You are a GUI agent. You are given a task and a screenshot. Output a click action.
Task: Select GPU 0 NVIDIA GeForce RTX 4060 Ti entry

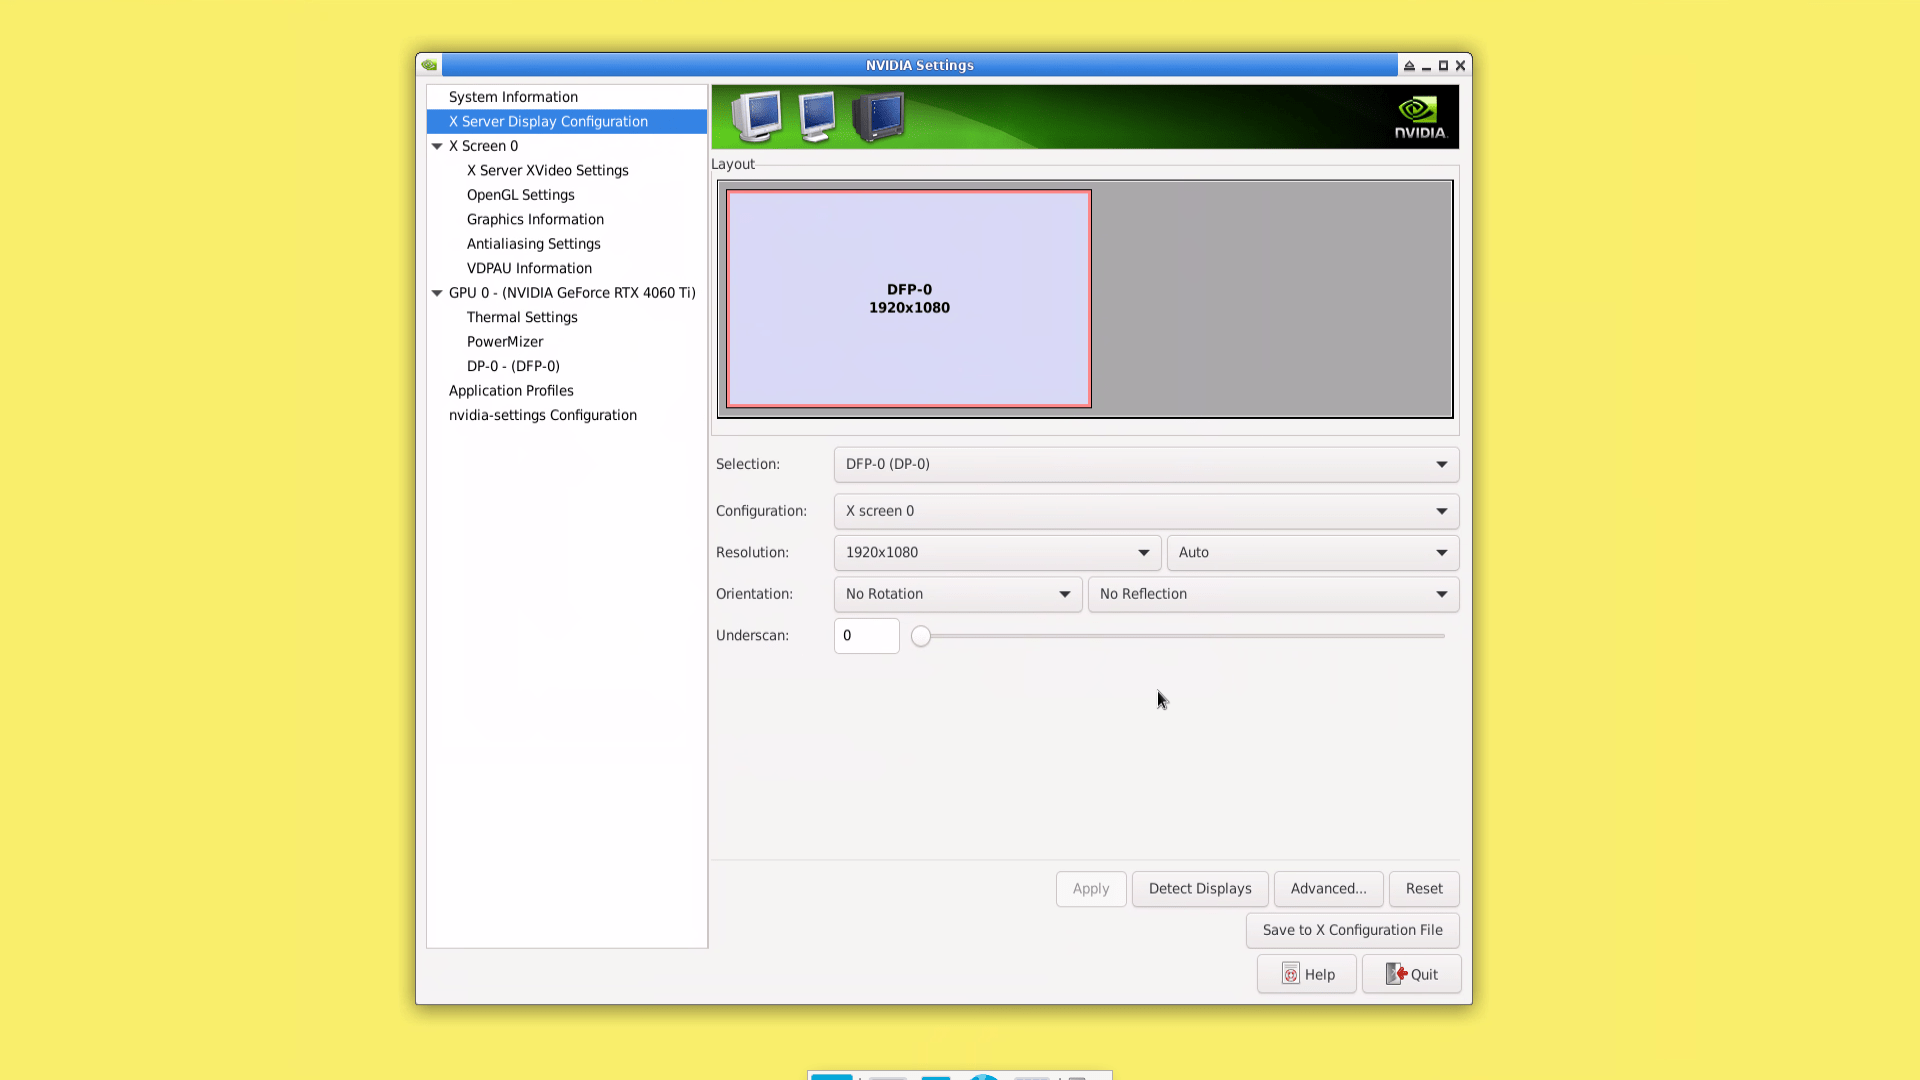click(572, 293)
